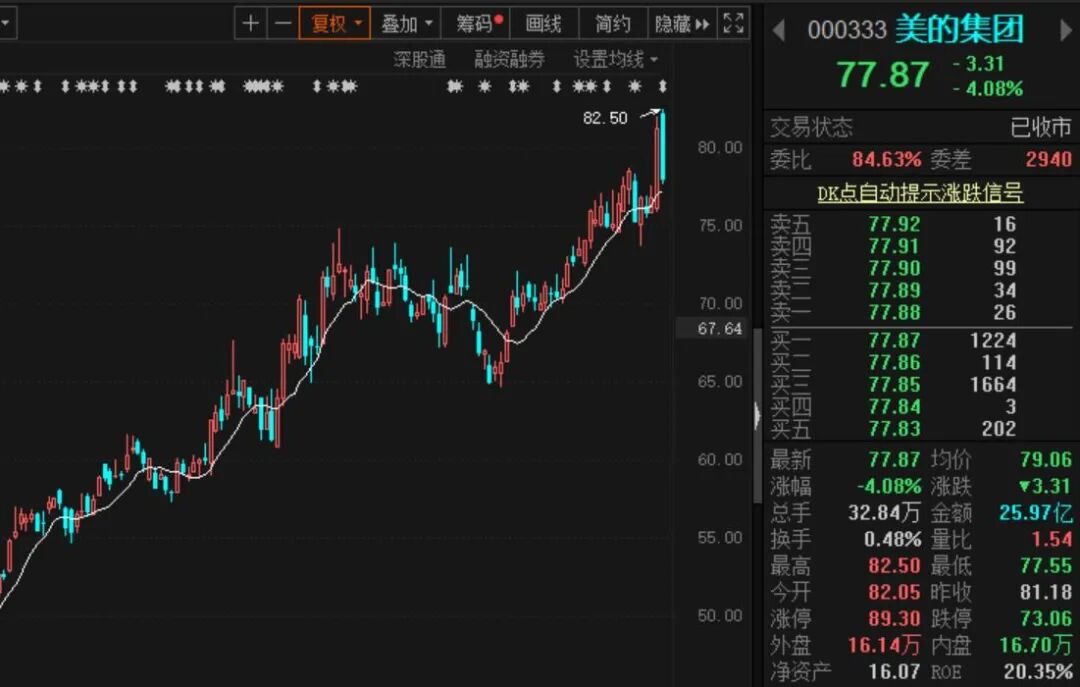The height and width of the screenshot is (687, 1080).
Task: Open DK点自动提示涨跌信号 link
Action: (x=920, y=192)
